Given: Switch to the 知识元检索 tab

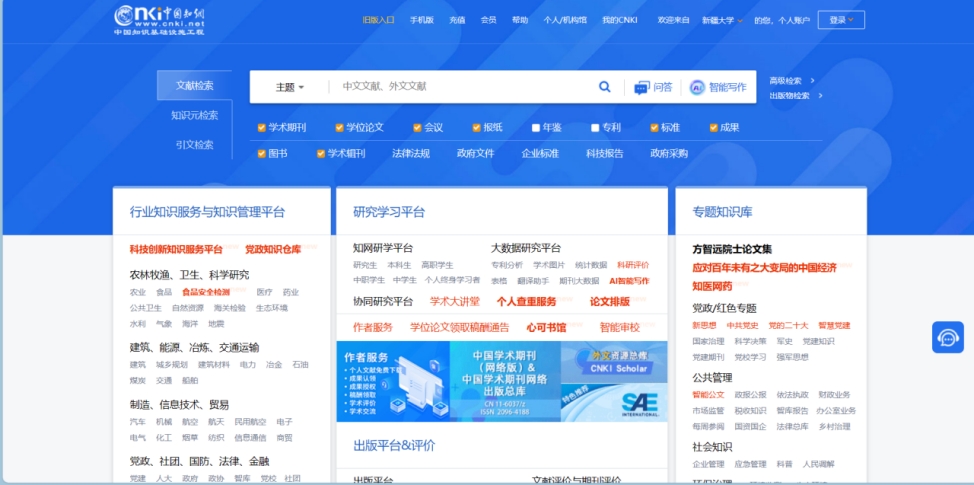Looking at the screenshot, I should (194, 116).
